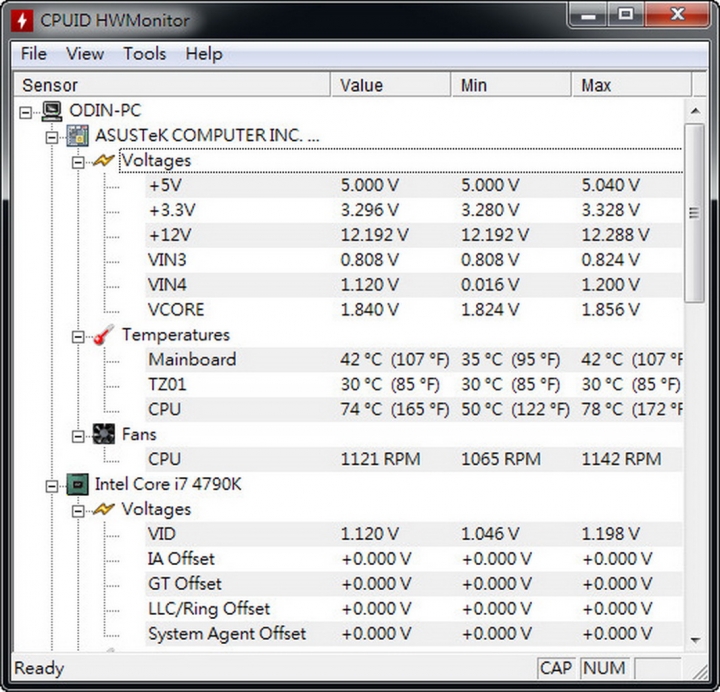Select the ASUSTeK COMPUTER INC. label
The image size is (720, 692).
coord(207,135)
